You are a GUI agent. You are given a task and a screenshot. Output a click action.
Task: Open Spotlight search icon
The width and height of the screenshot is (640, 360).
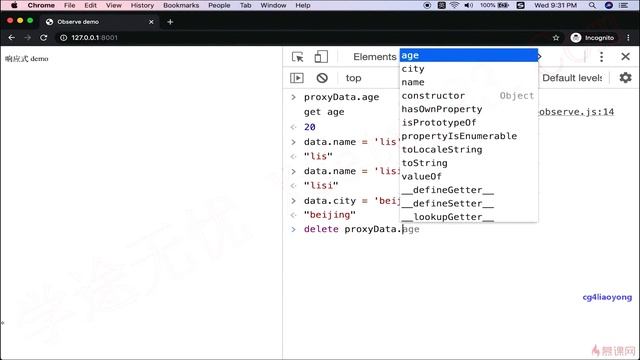pos(592,5)
